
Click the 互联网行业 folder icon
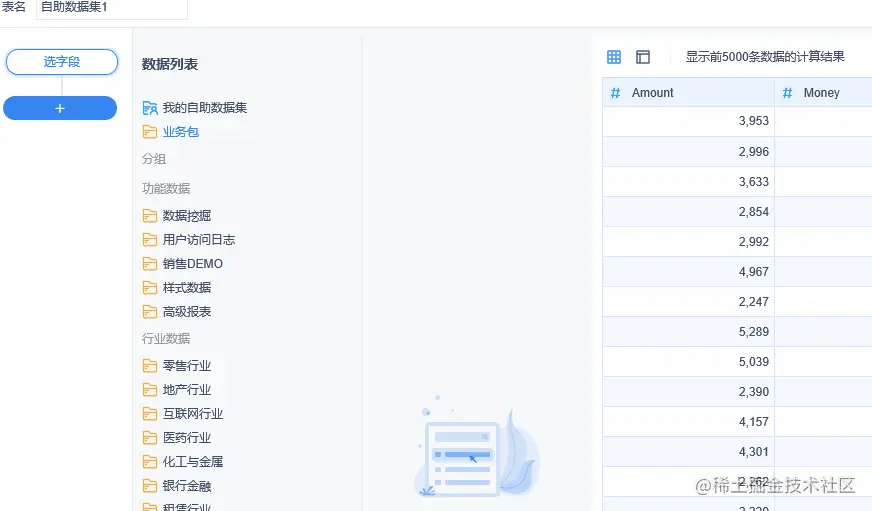(150, 414)
